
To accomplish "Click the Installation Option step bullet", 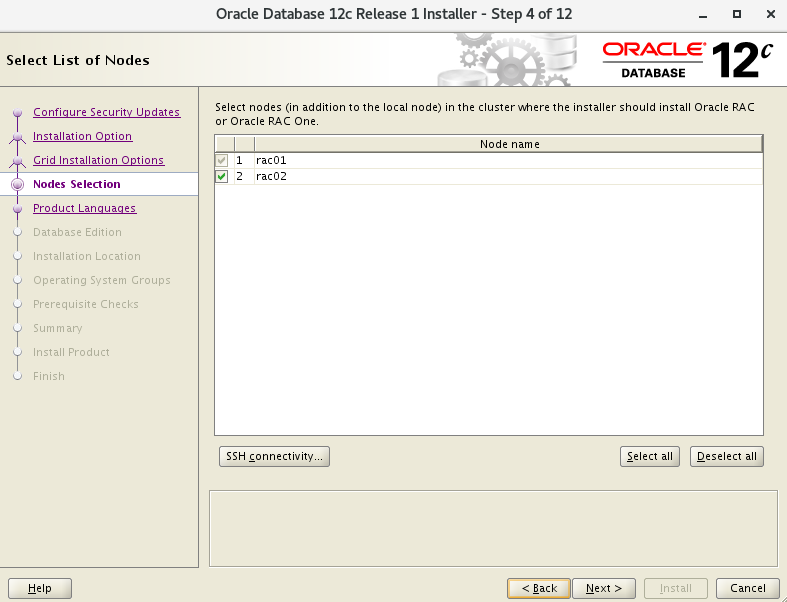I will 18,137.
